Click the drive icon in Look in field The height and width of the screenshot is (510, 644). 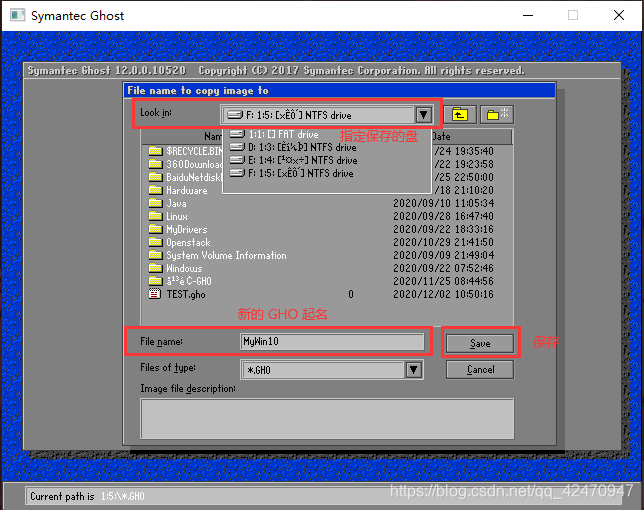(235, 115)
